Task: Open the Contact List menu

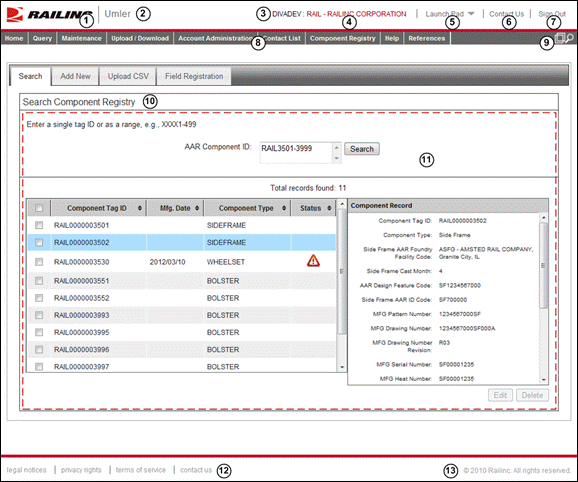Action: [x=282, y=38]
